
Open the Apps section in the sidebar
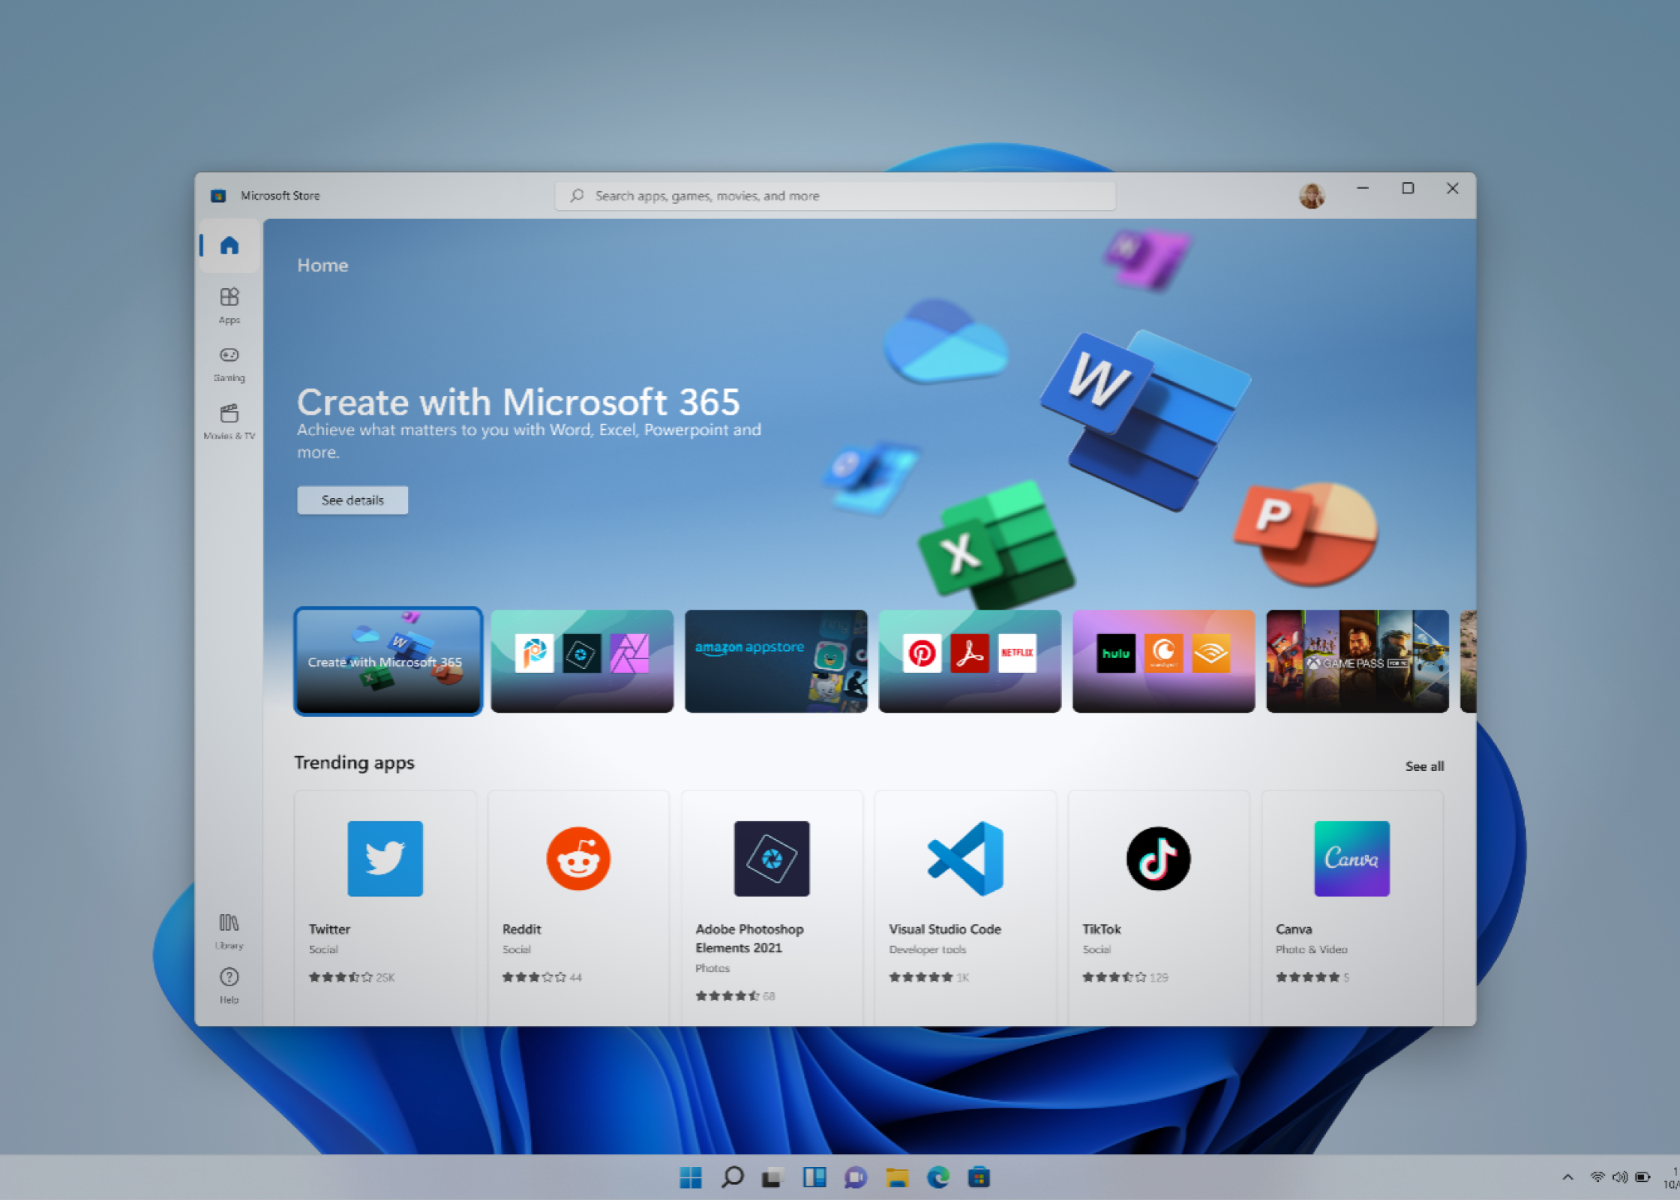[229, 305]
